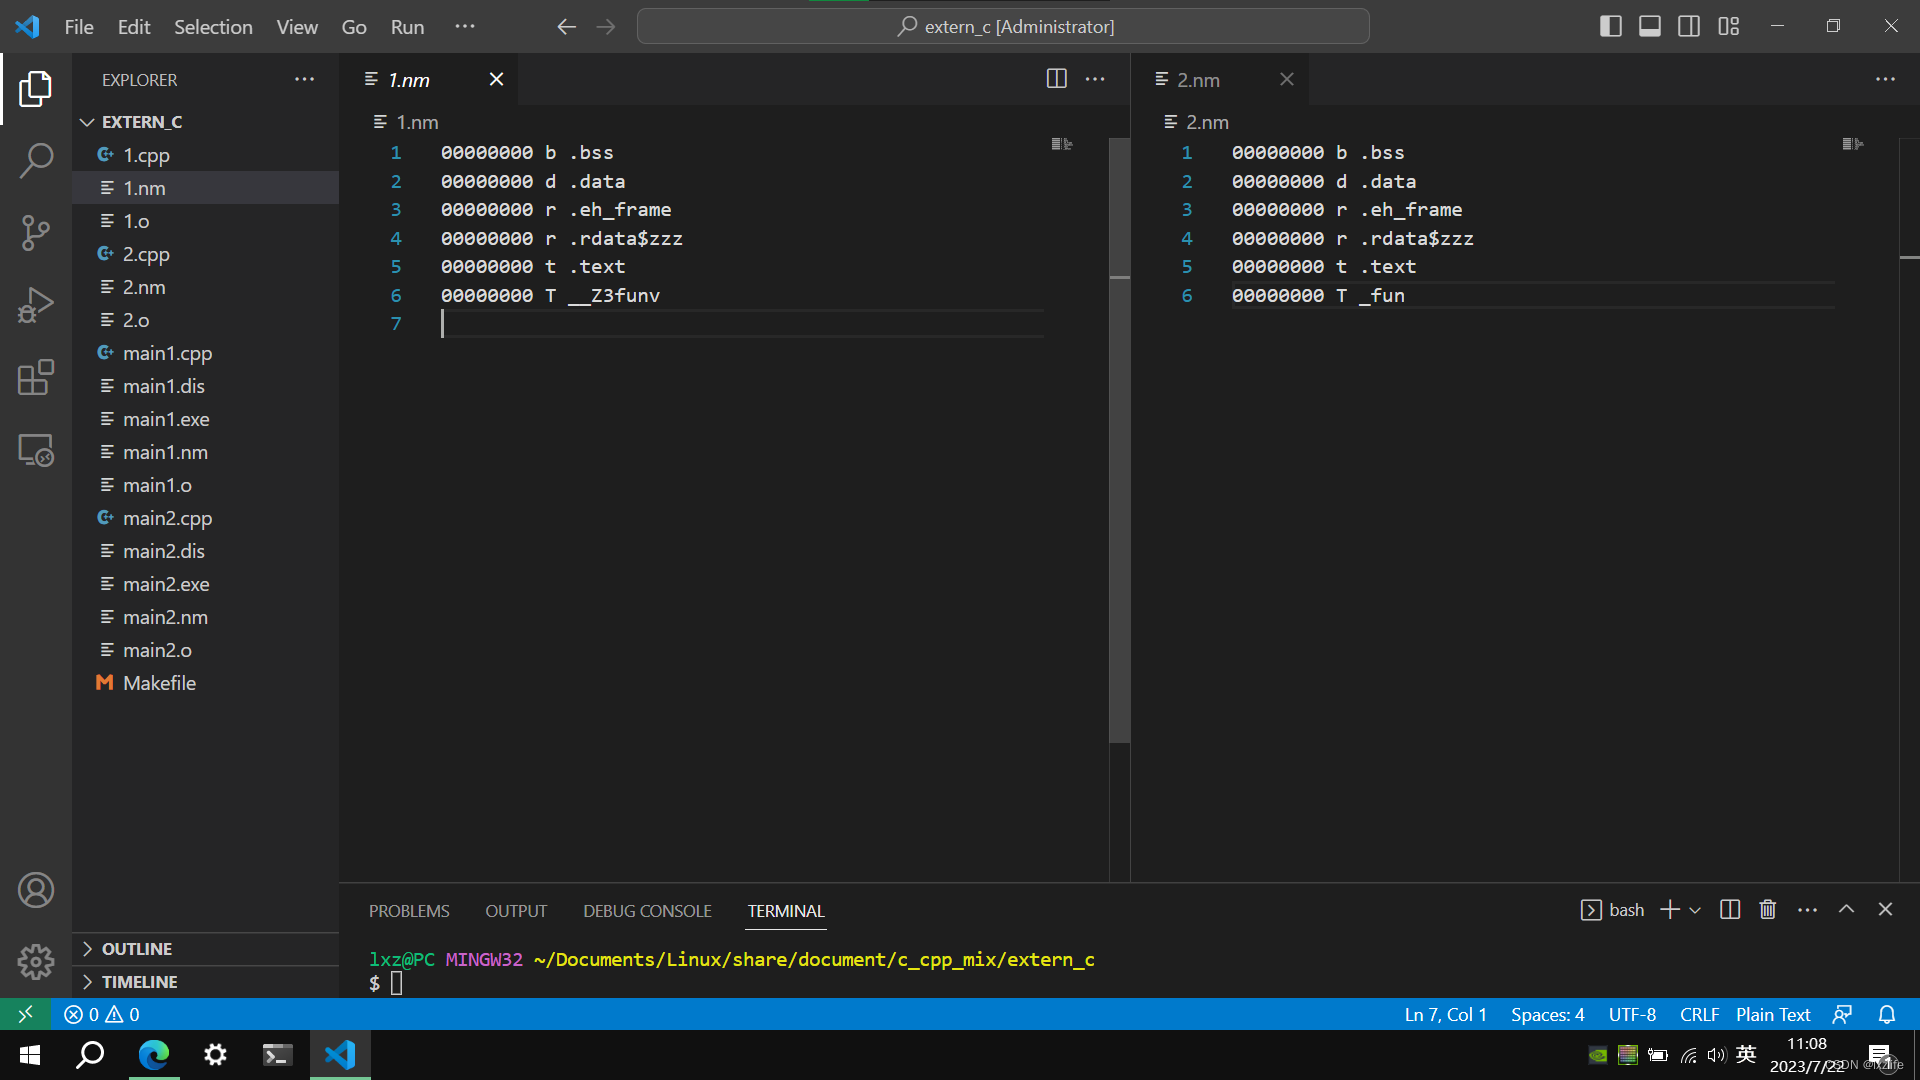Open the Run and Debug view

(36, 304)
